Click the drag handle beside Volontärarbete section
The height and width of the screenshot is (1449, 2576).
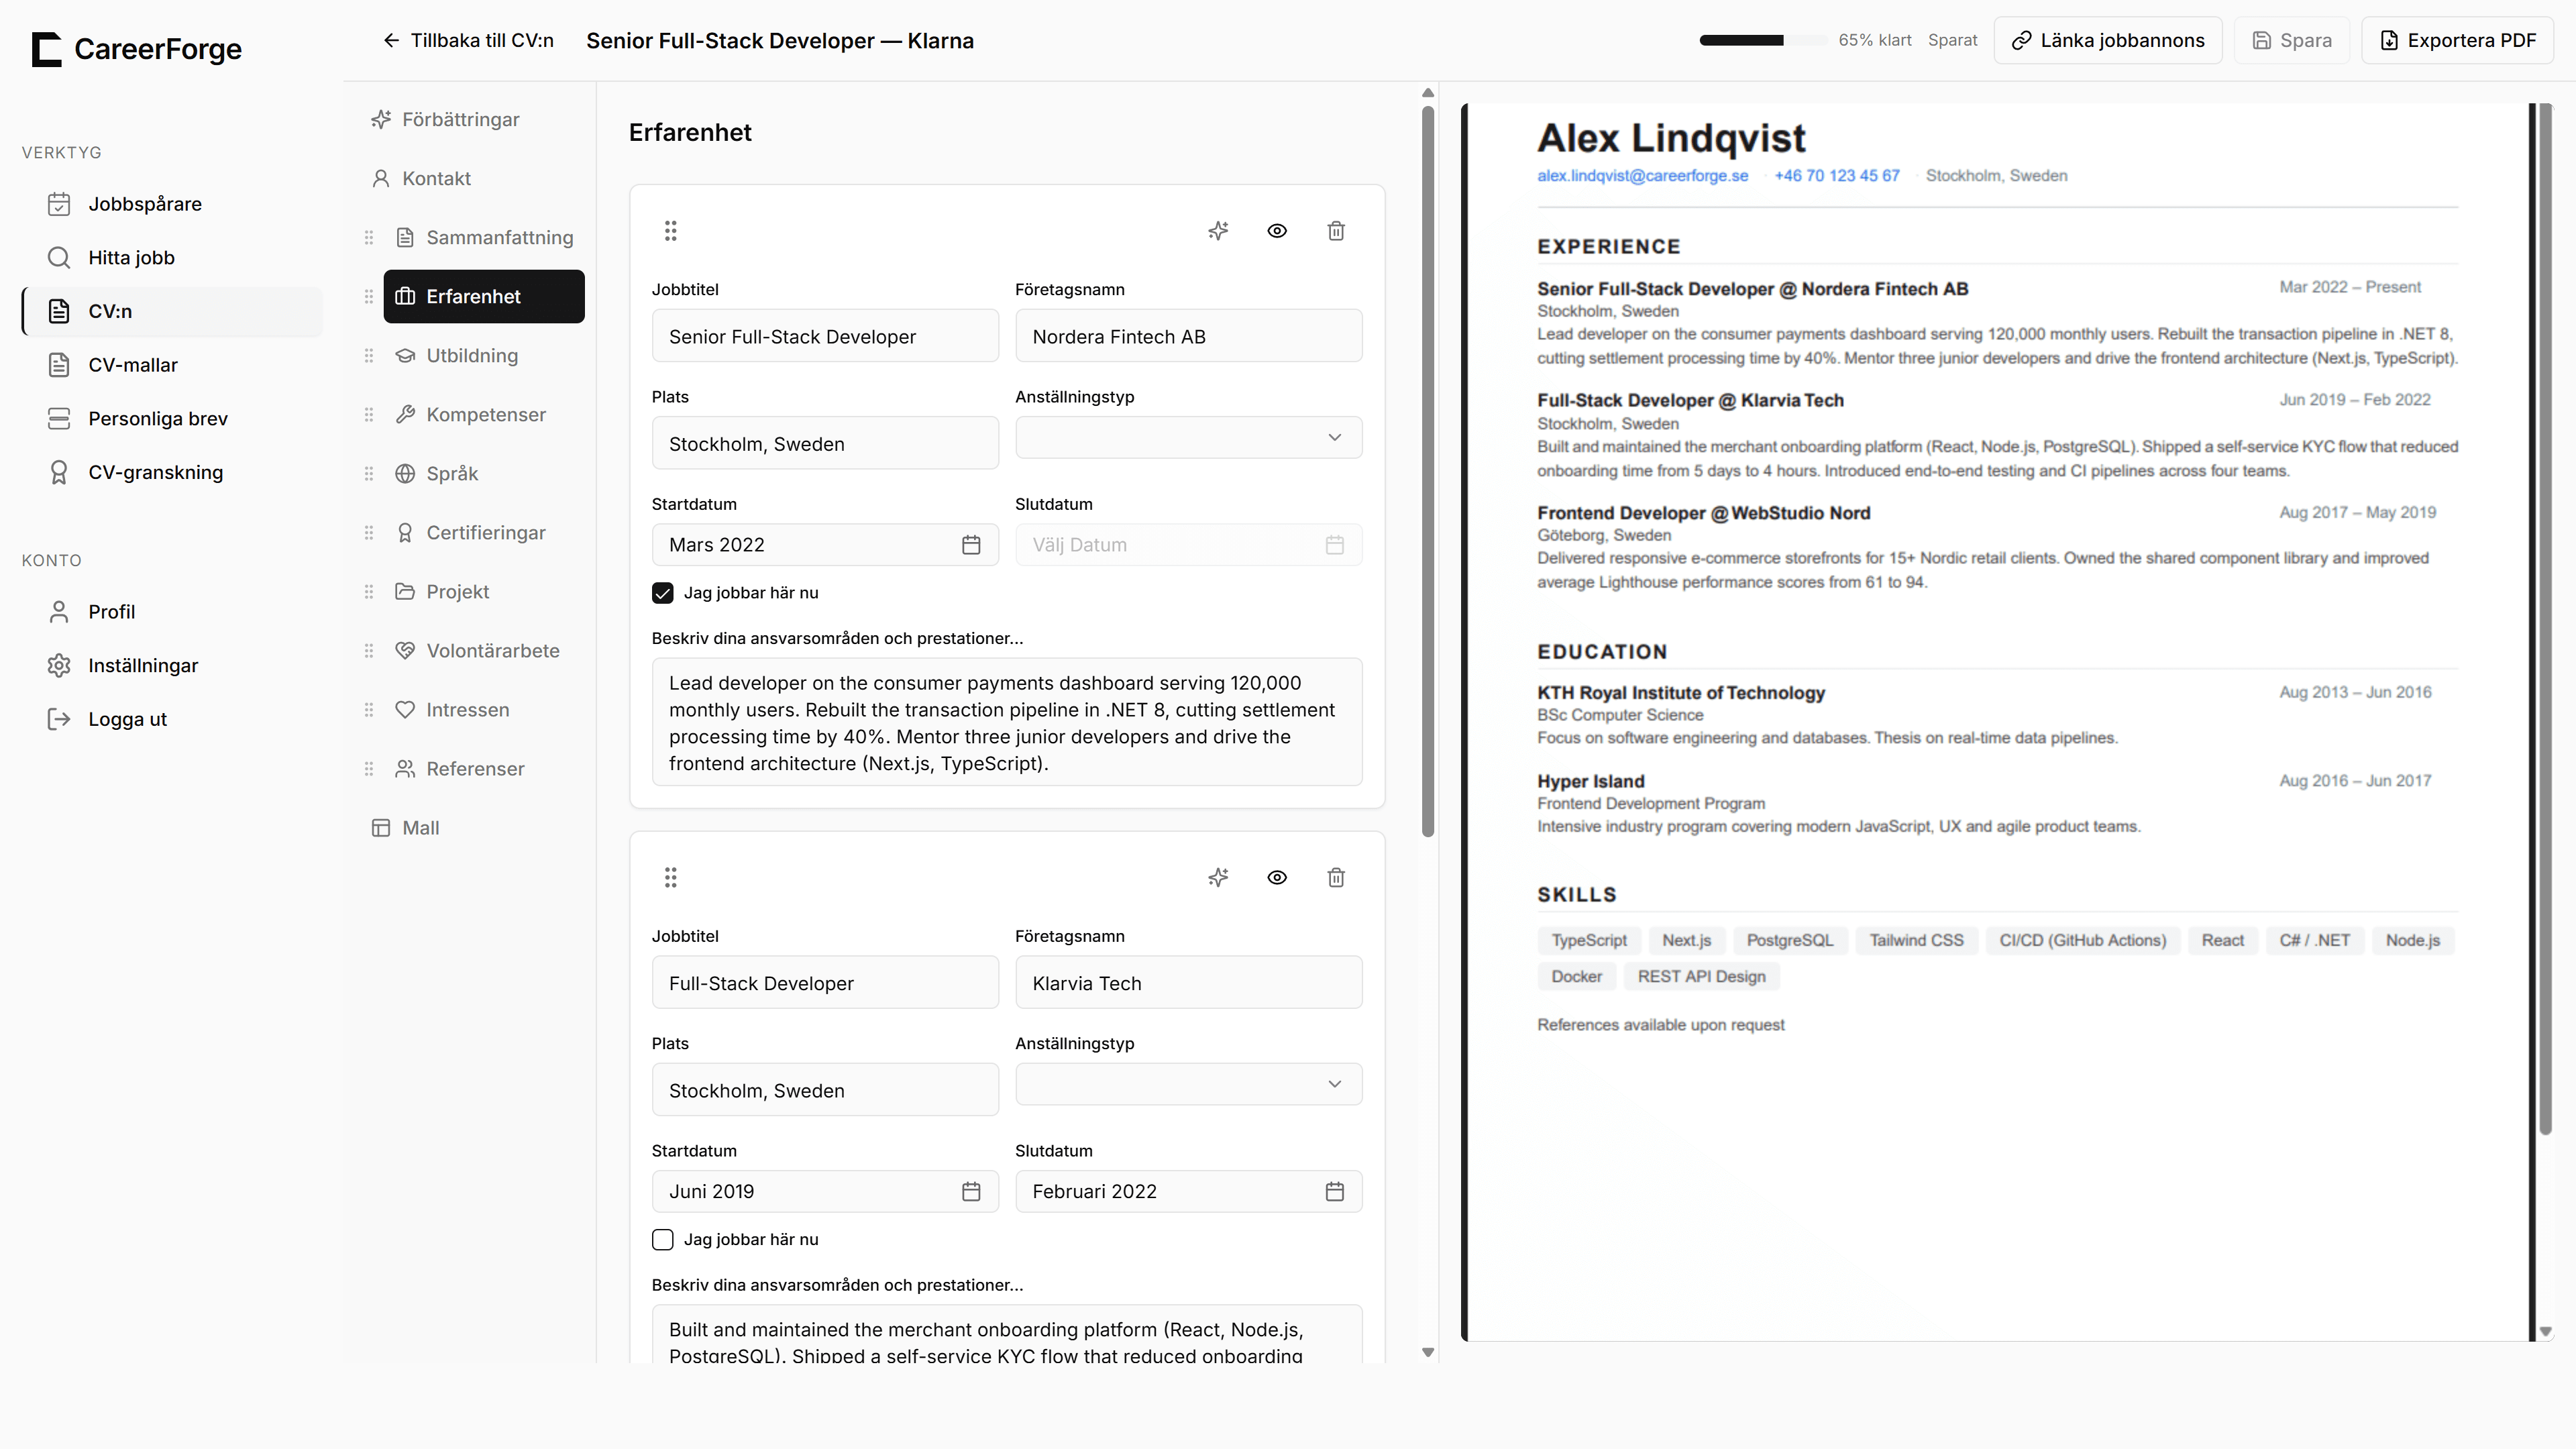pos(369,650)
